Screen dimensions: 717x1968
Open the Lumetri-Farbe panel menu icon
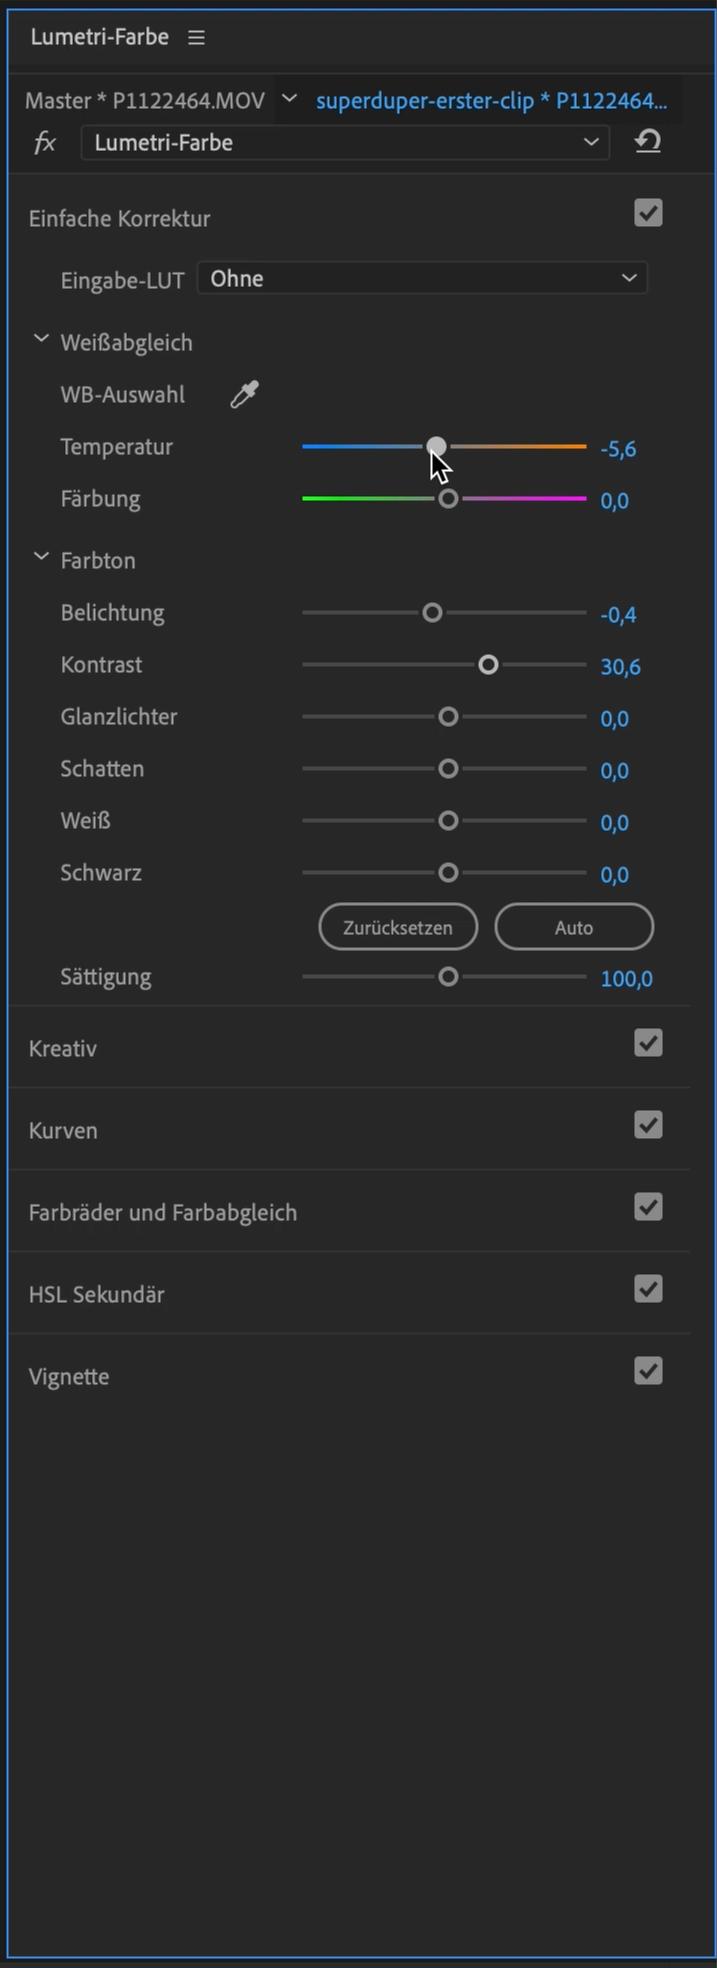coord(196,38)
